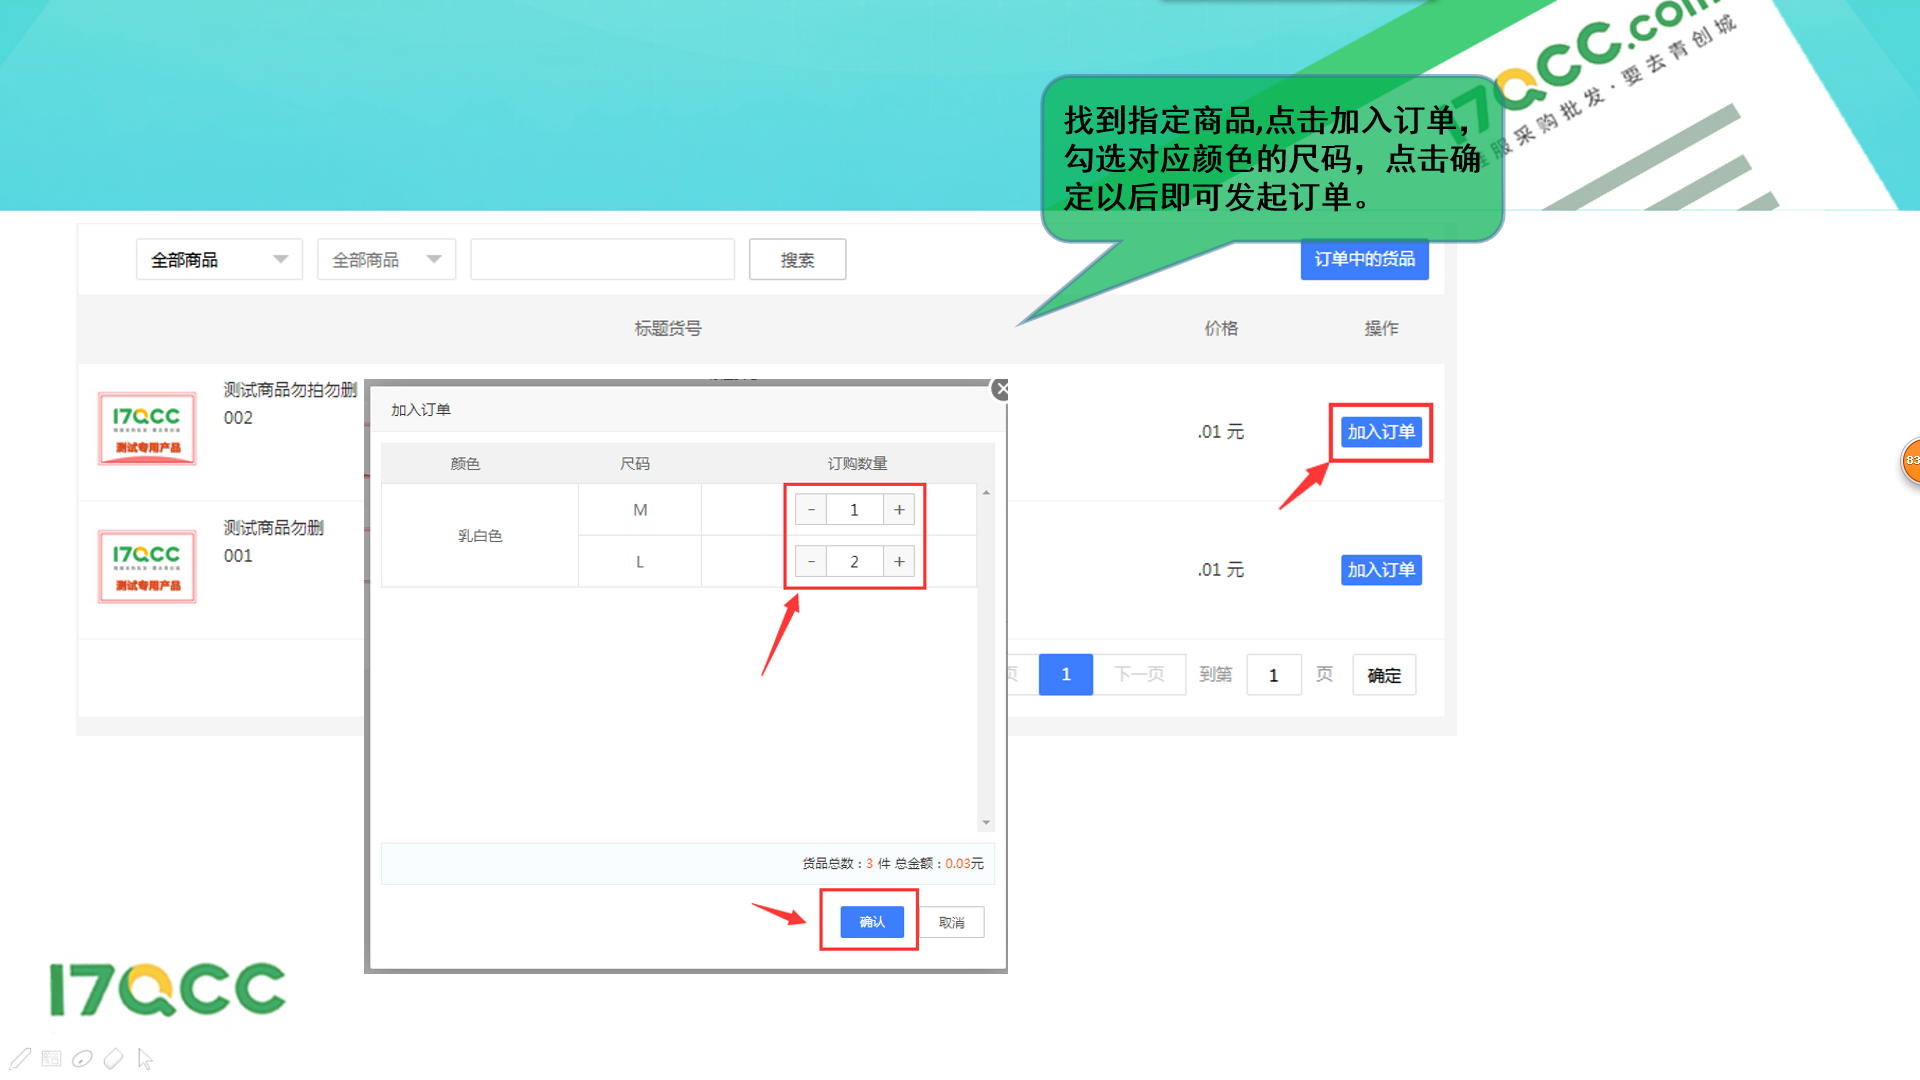Click the zoom magnifier presentation tool
The width and height of the screenshot is (1920, 1080).
click(83, 1058)
